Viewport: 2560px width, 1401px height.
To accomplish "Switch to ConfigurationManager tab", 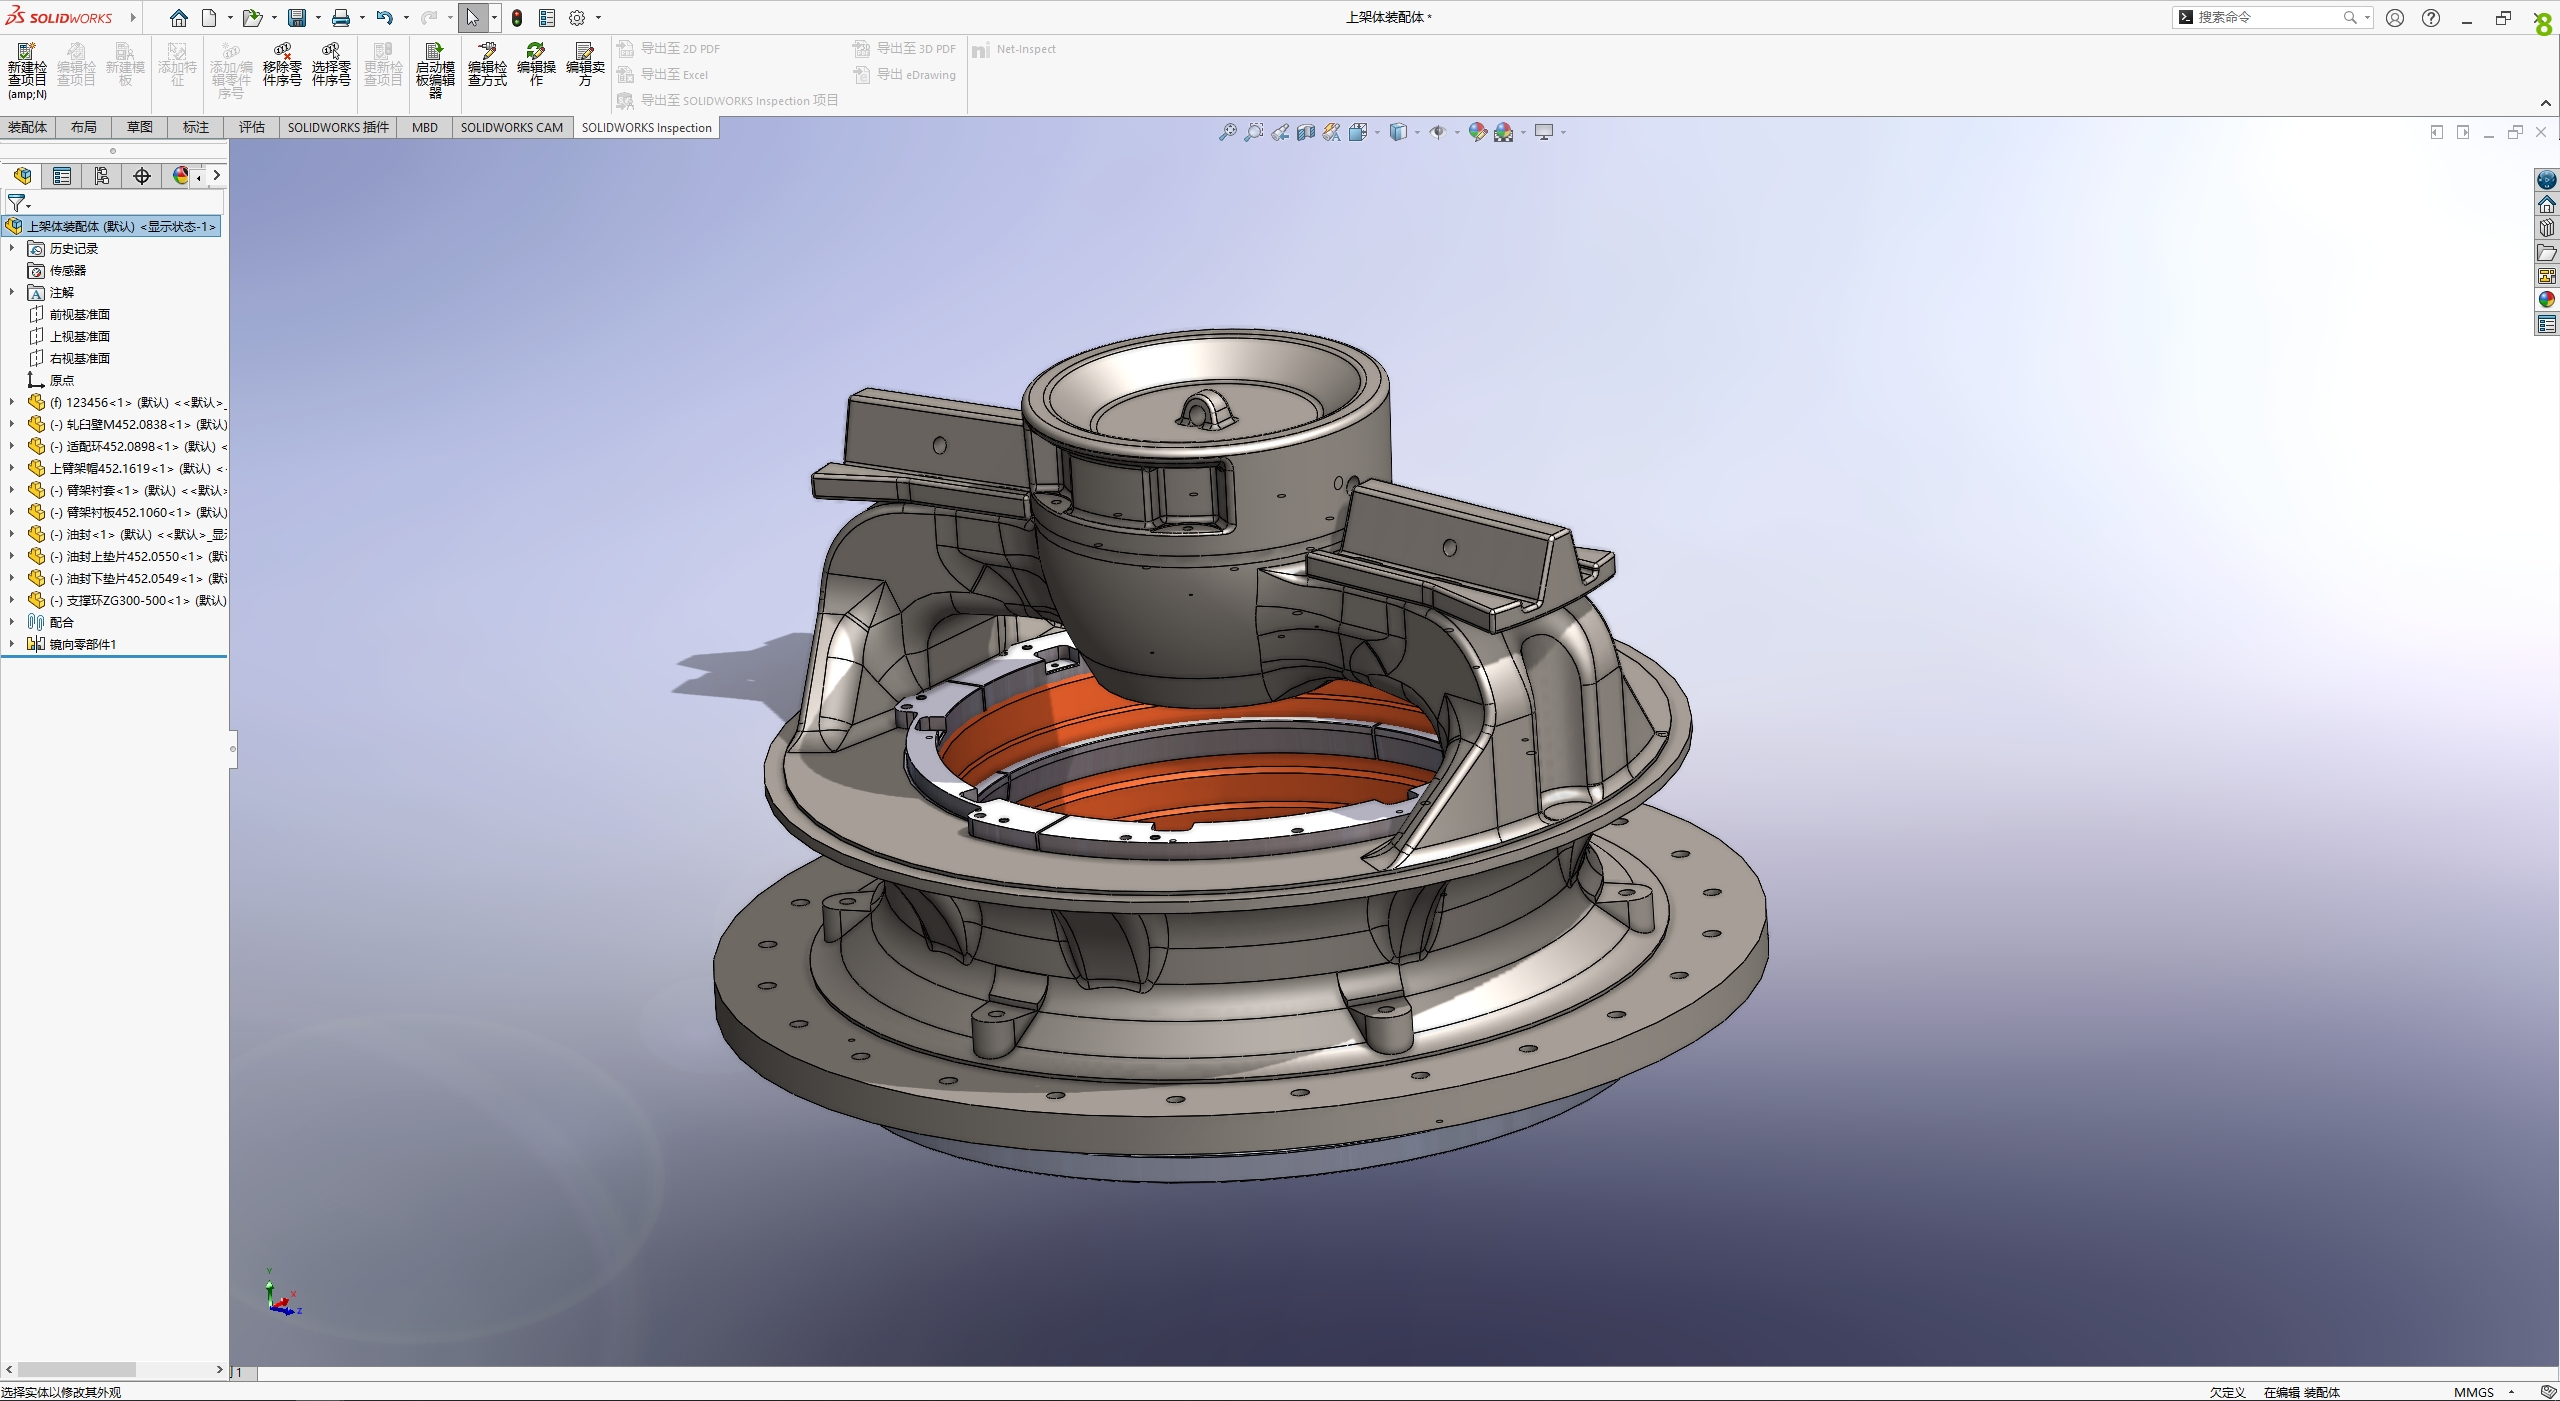I will [102, 176].
